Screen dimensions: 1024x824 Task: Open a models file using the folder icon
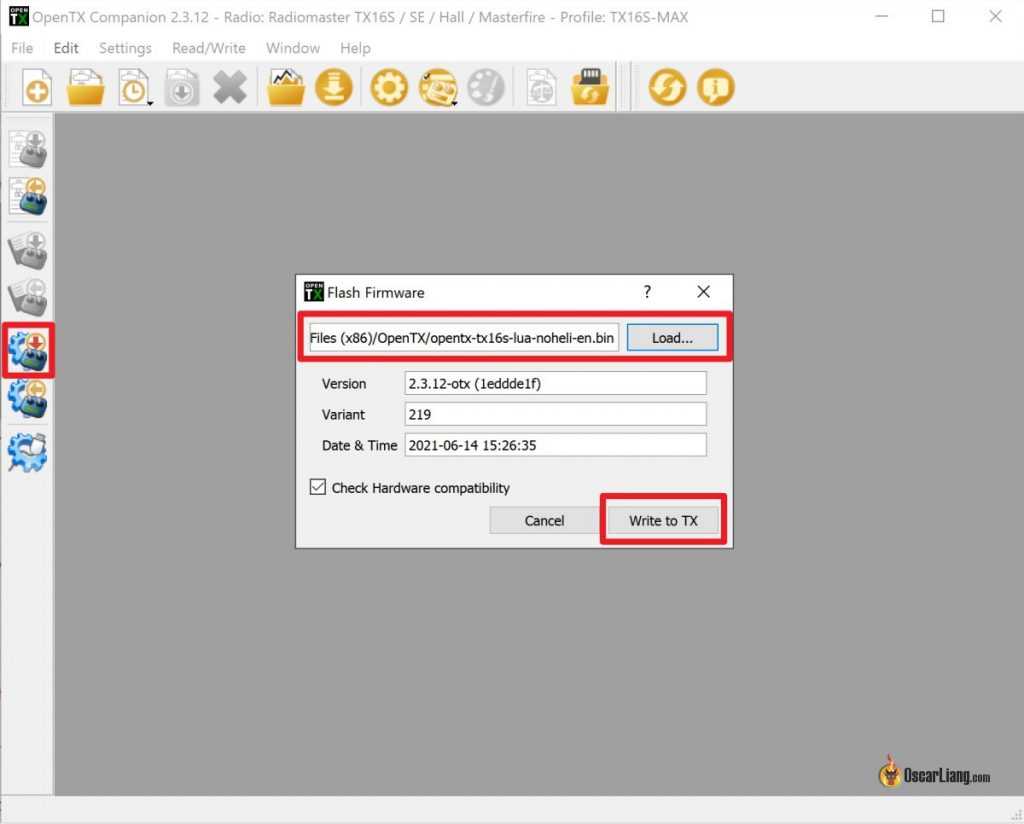point(86,88)
